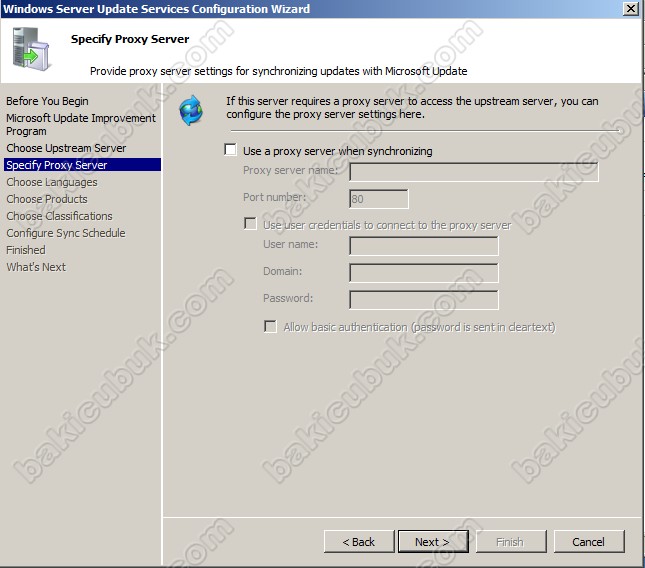
Task: Select highlighted Specify Proxy Server step
Action: [82, 165]
